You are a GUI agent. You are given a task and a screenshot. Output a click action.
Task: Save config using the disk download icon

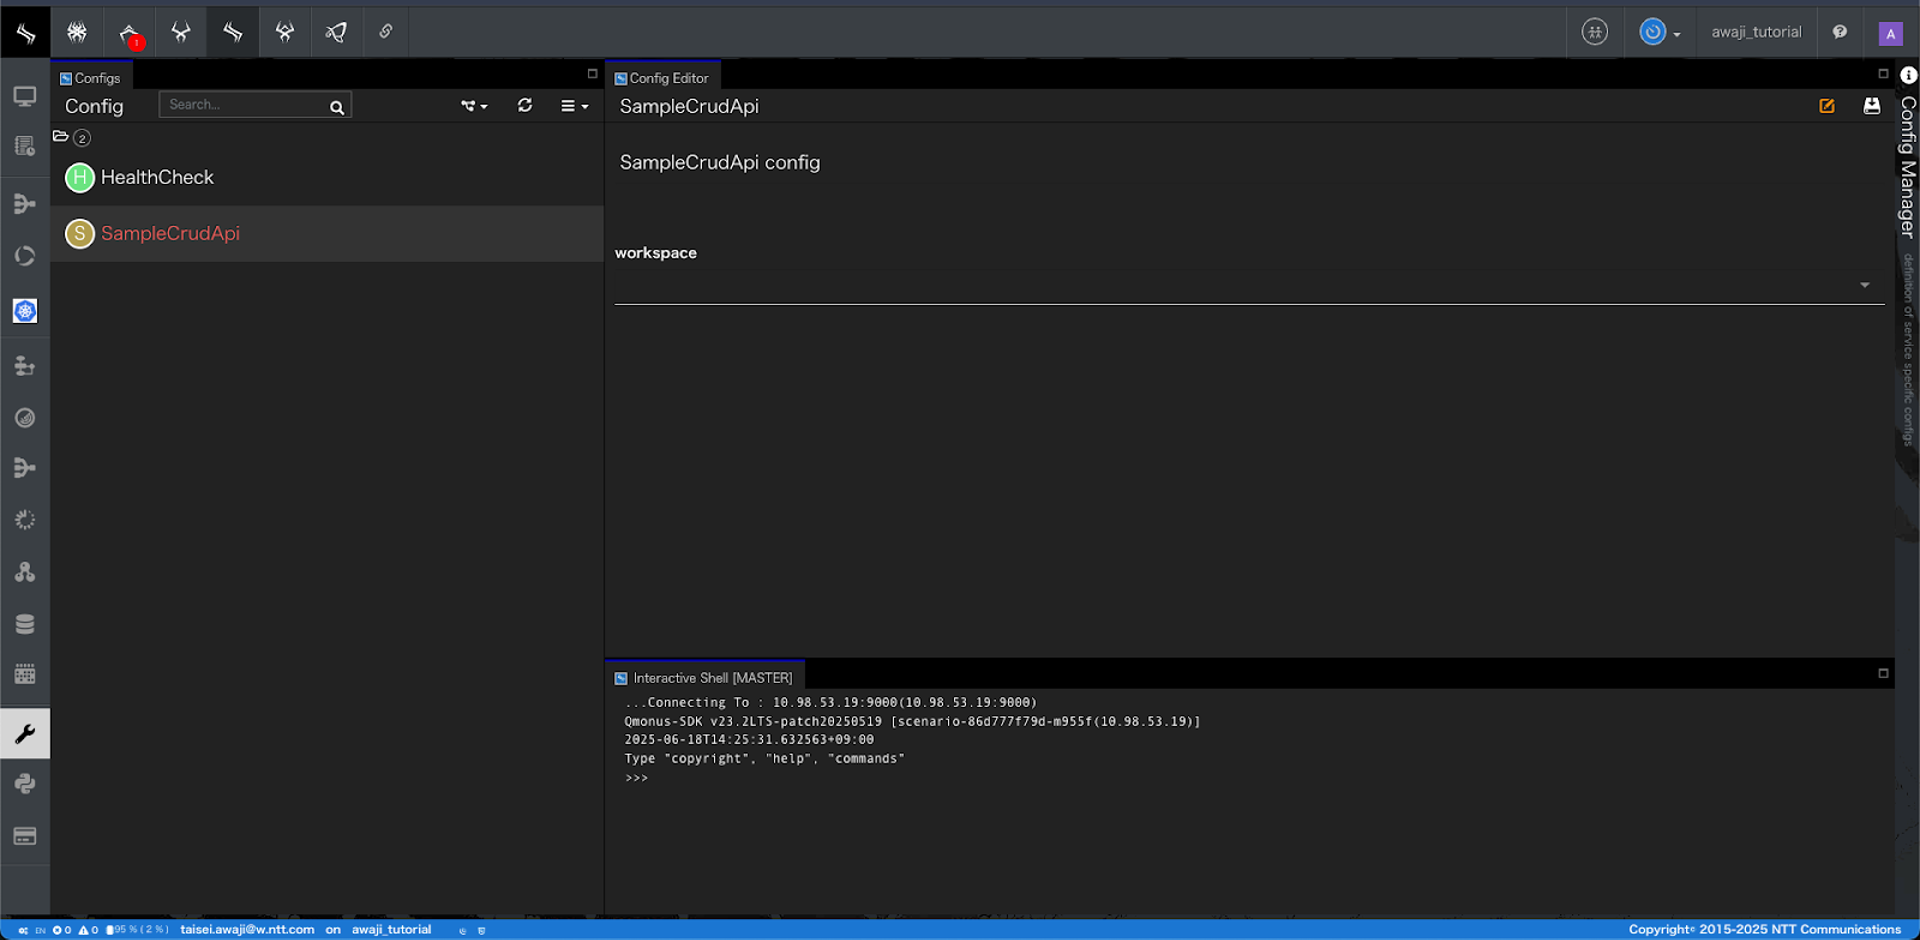coord(1871,106)
